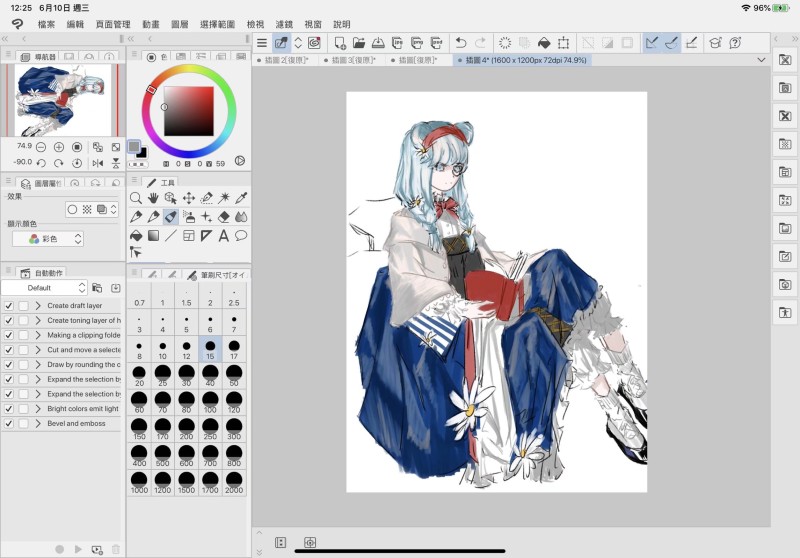Viewport: 800px width, 558px height.
Task: Select the Hand move tool
Action: pyautogui.click(x=153, y=198)
